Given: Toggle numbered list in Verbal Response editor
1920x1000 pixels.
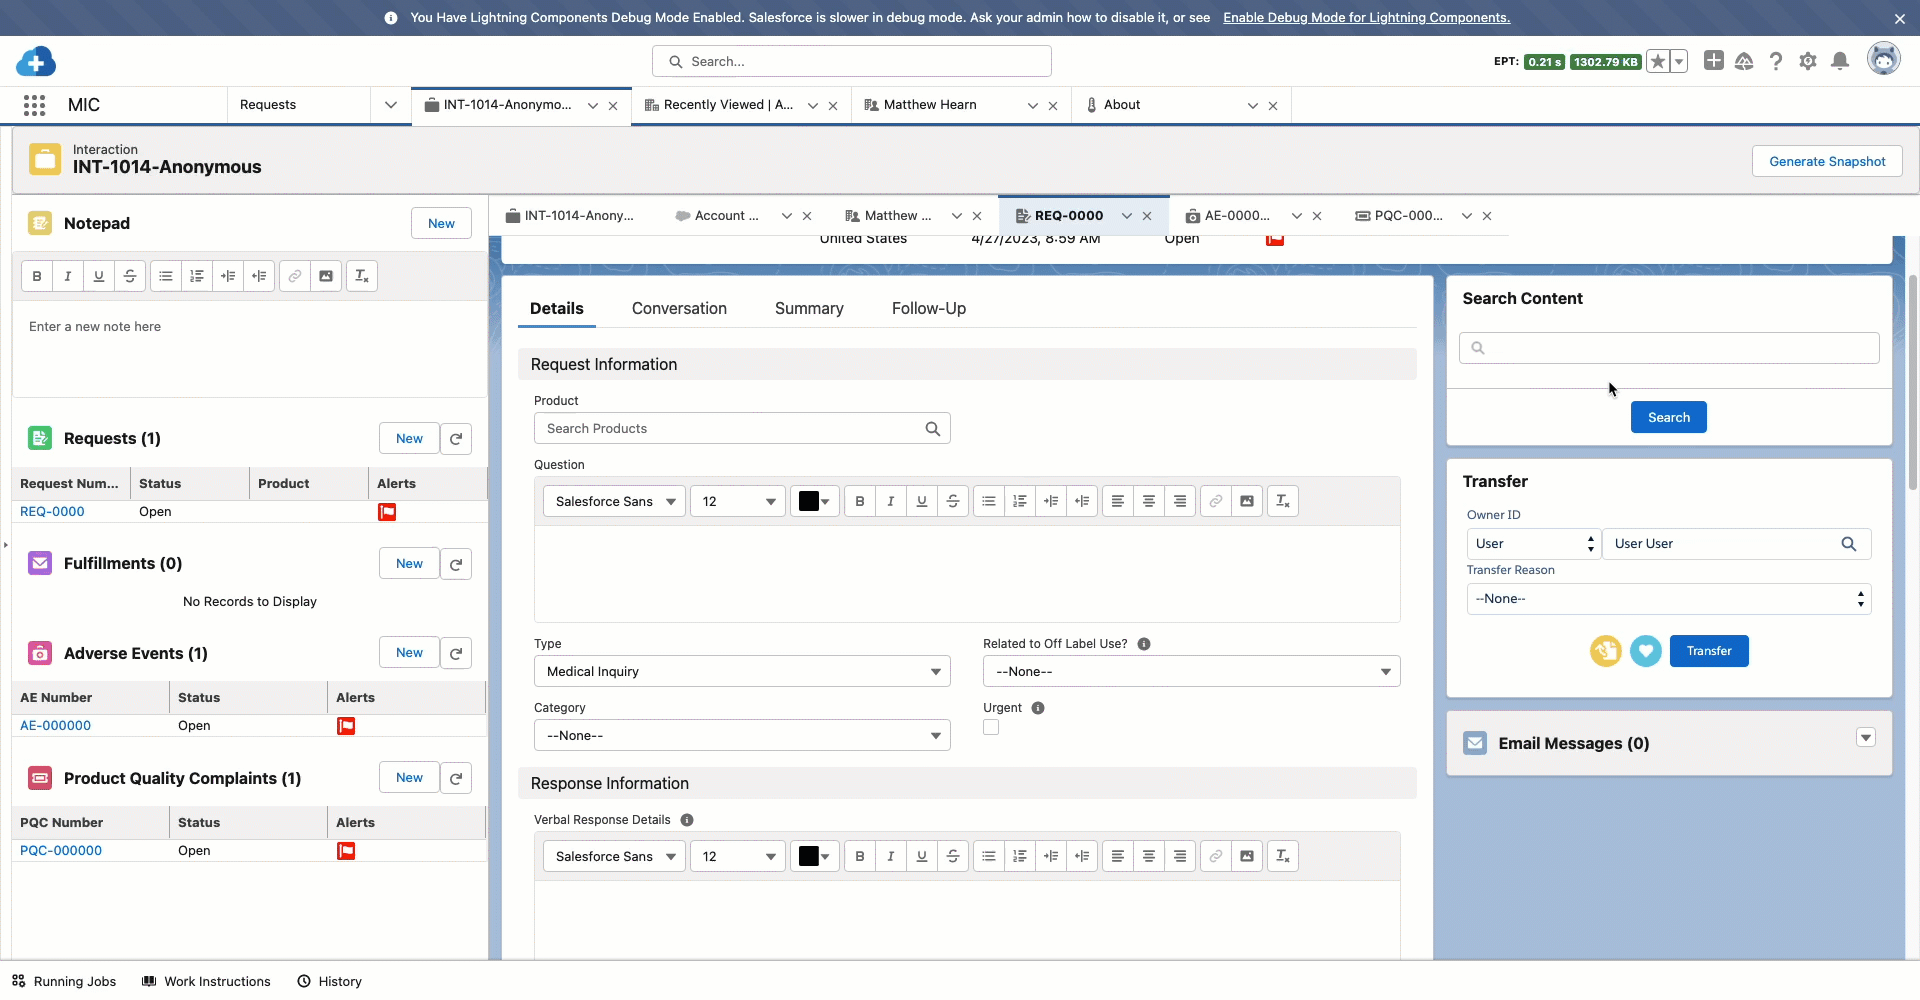Looking at the screenshot, I should tap(1019, 856).
